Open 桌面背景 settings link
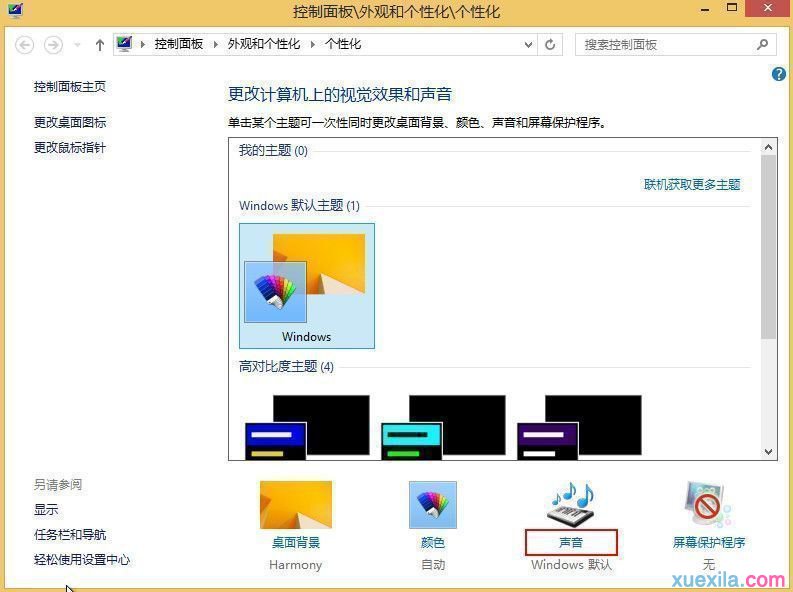793x592 pixels. (296, 542)
